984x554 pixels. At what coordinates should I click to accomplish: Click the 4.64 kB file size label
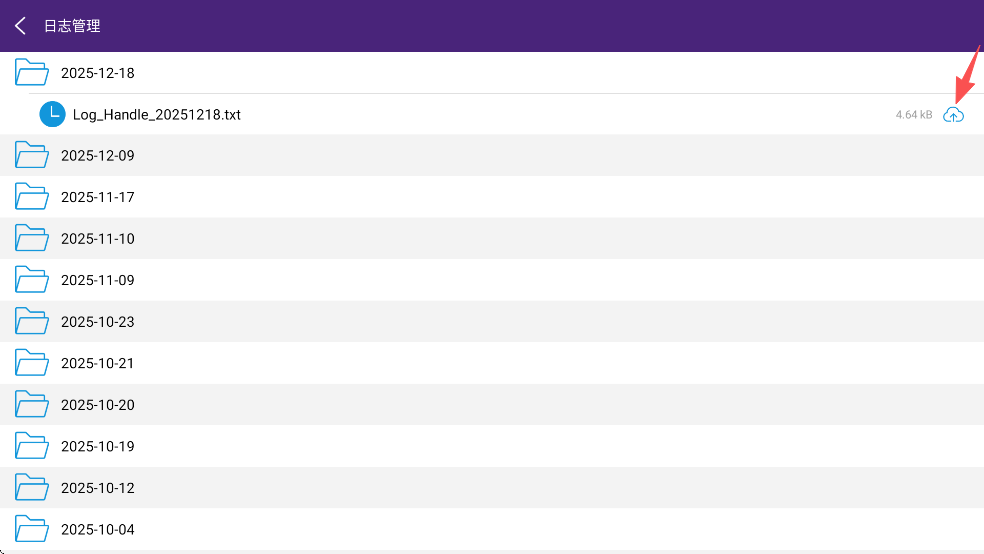pos(914,115)
